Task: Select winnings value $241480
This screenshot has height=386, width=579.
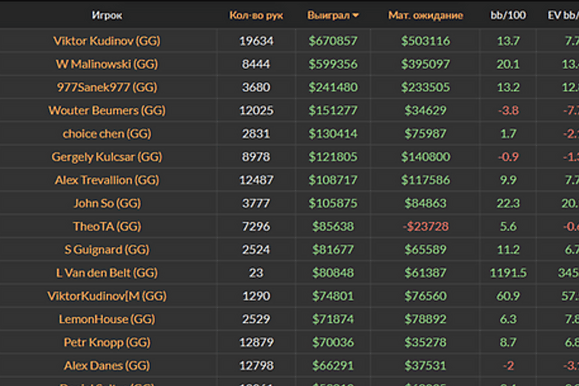Action: coord(333,87)
